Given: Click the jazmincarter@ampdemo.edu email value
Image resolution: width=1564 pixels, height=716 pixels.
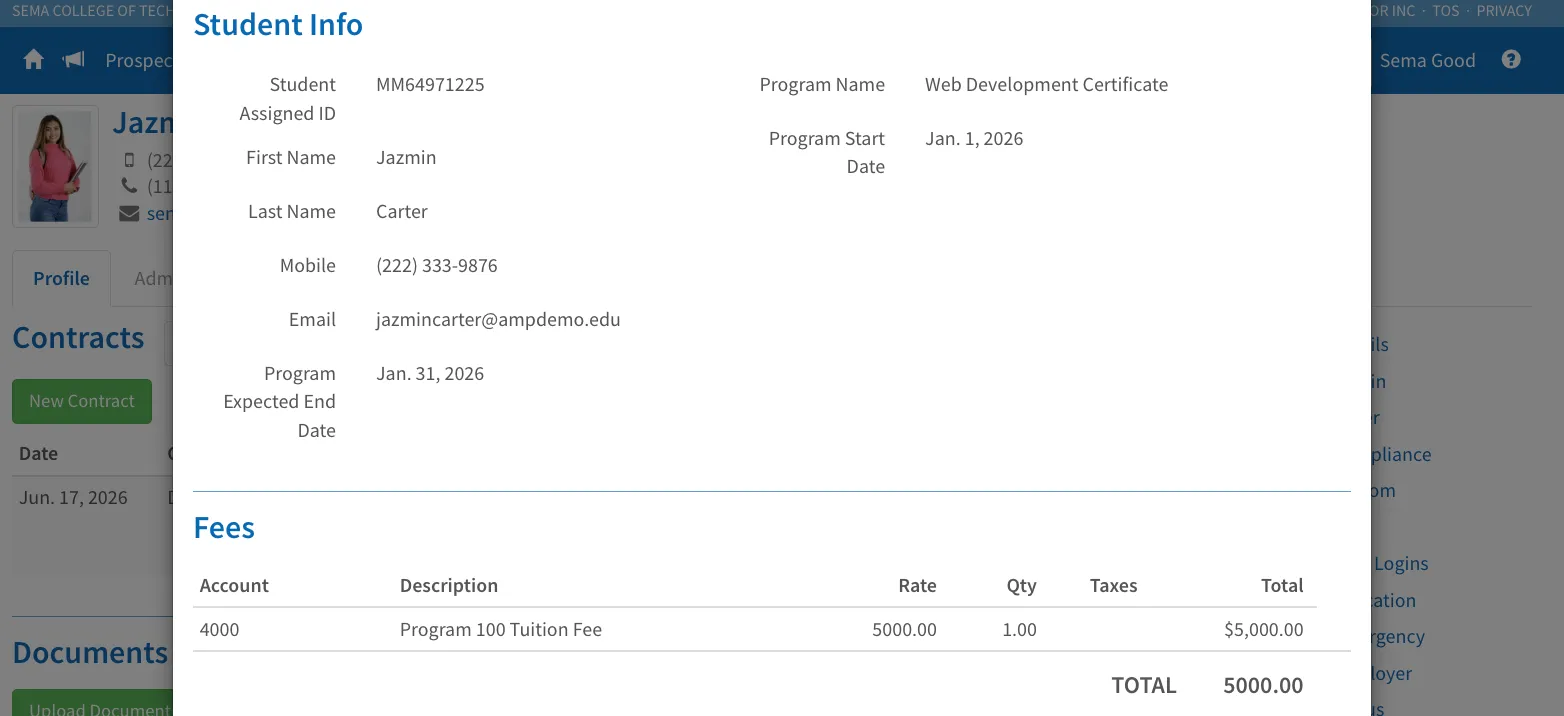Looking at the screenshot, I should pyautogui.click(x=498, y=320).
